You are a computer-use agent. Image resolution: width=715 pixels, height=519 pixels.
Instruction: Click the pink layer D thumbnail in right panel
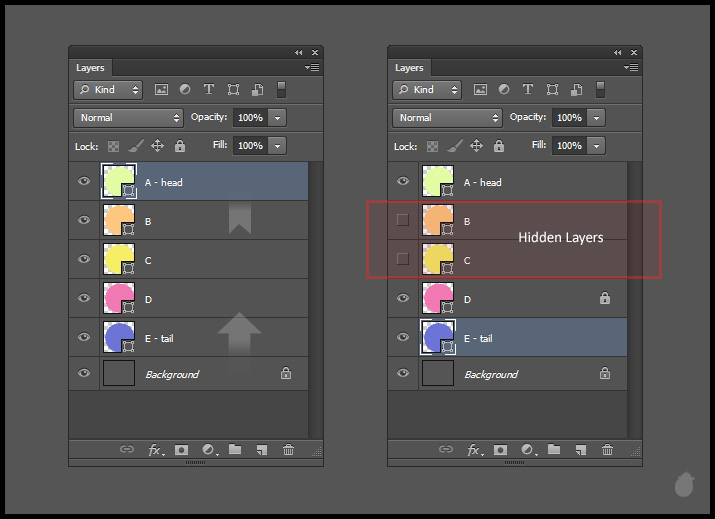click(x=438, y=298)
